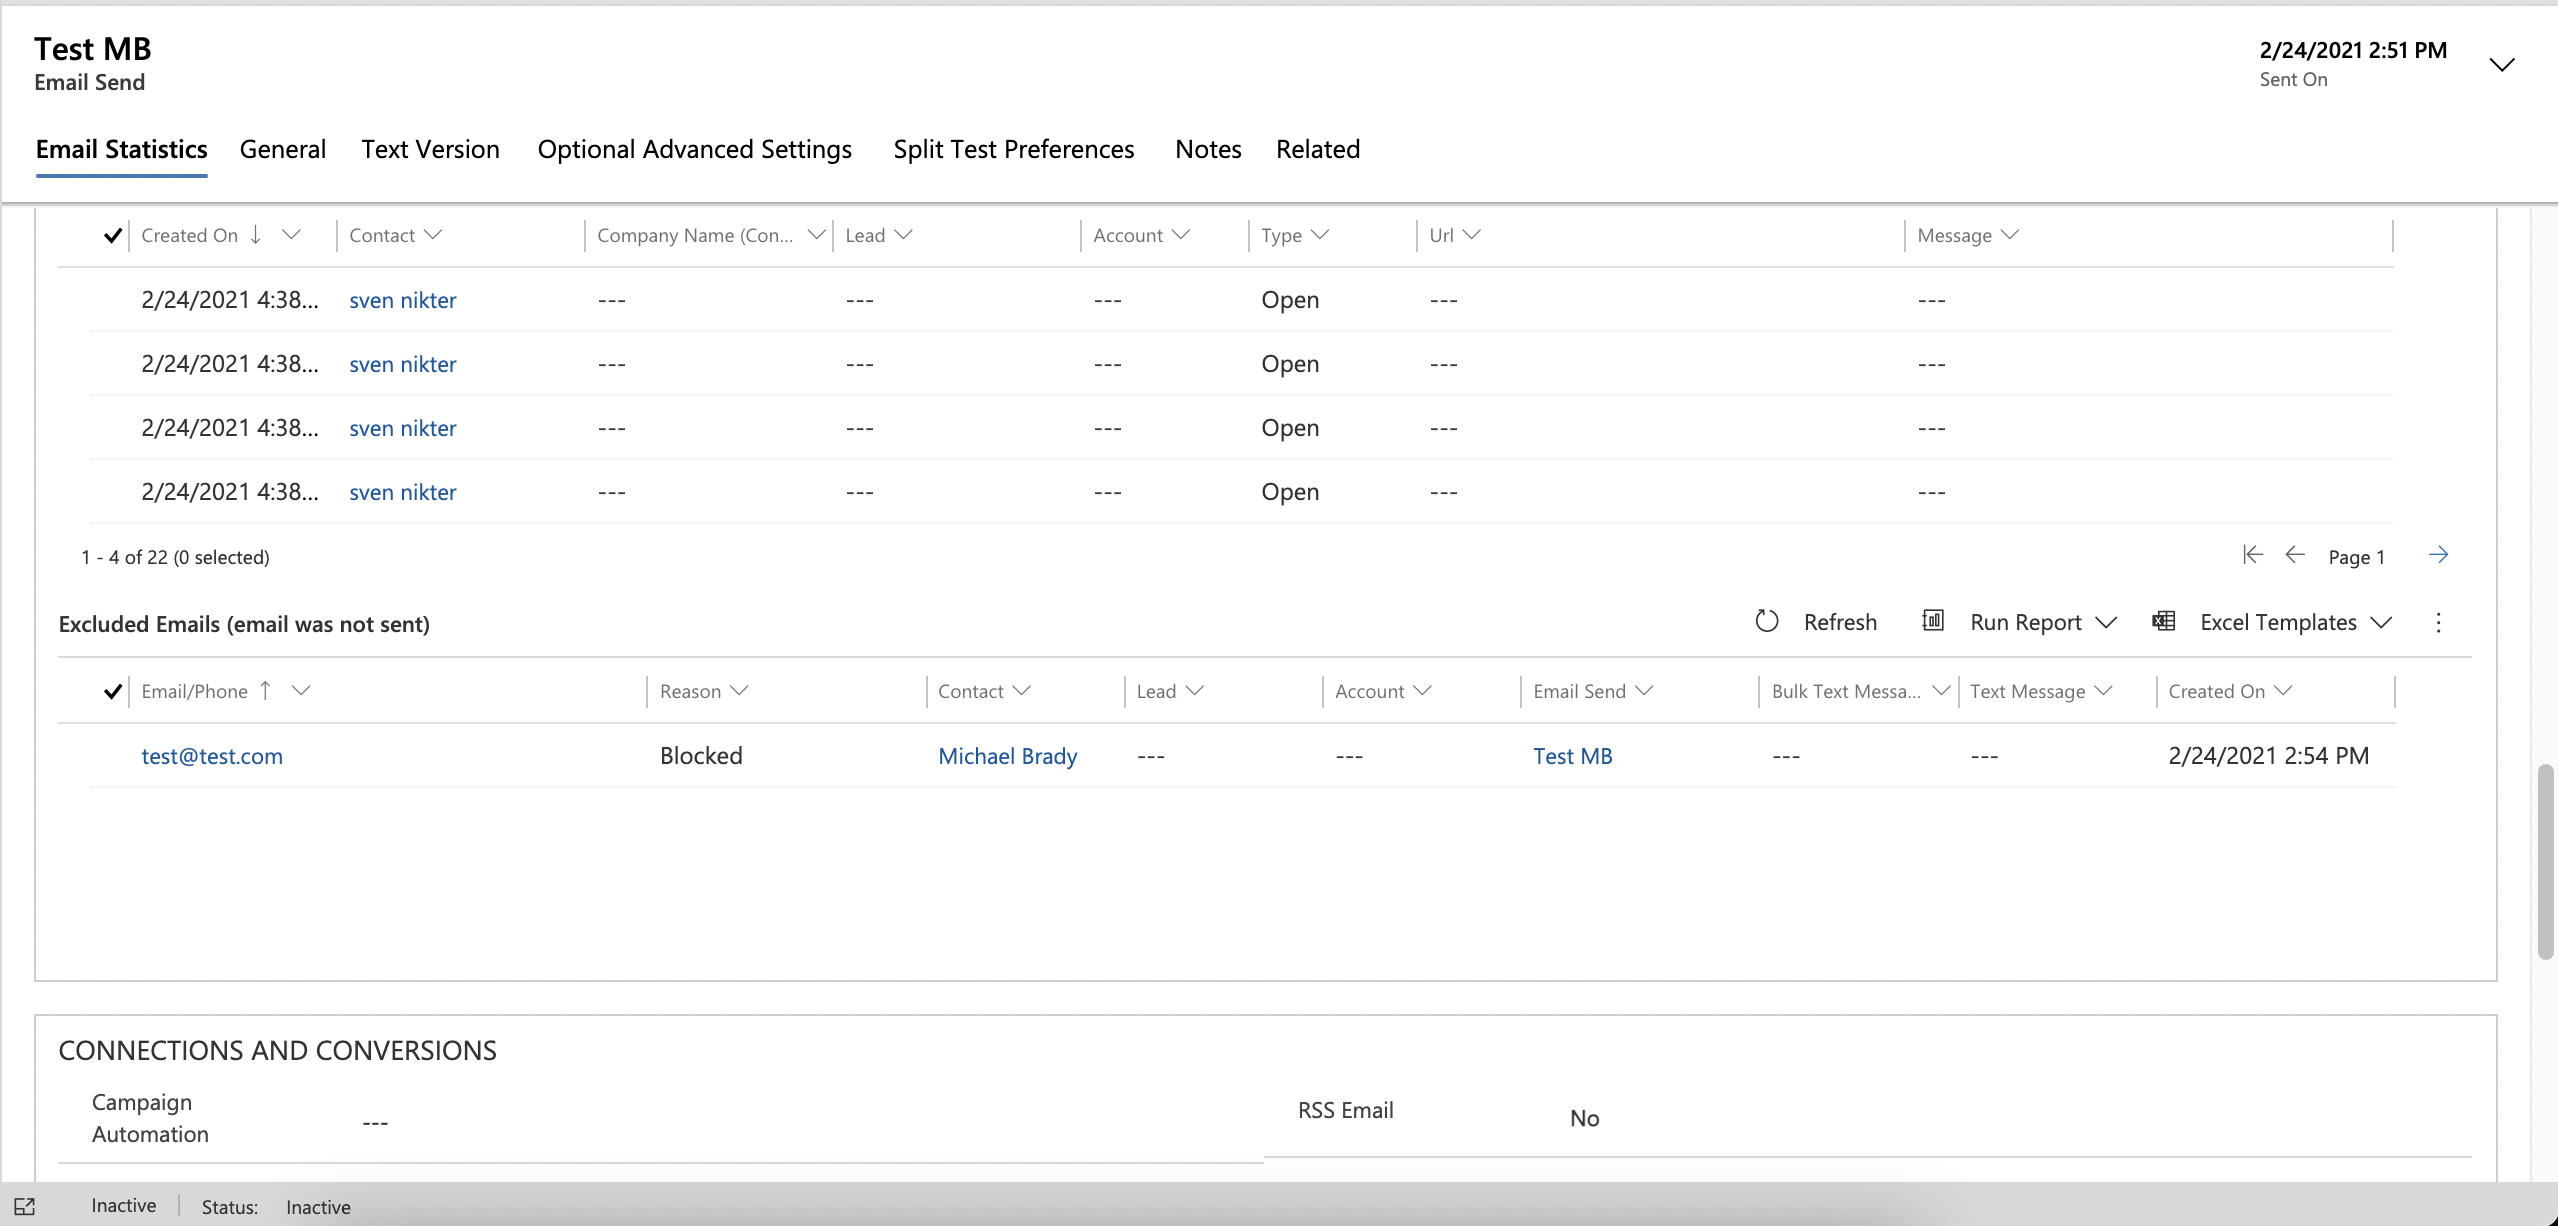2558x1226 pixels.
Task: Click the Excel Templates icon
Action: tap(2164, 621)
